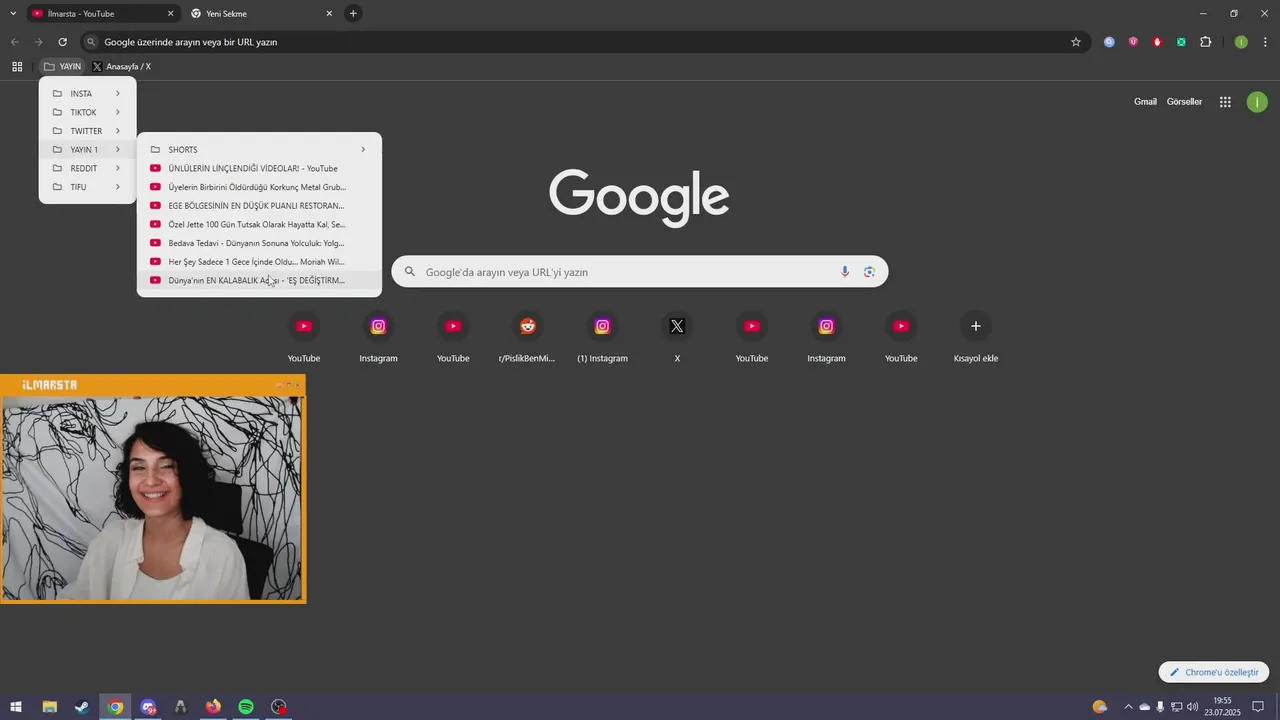Open the X shortcut tile
The height and width of the screenshot is (720, 1280).
(x=677, y=338)
